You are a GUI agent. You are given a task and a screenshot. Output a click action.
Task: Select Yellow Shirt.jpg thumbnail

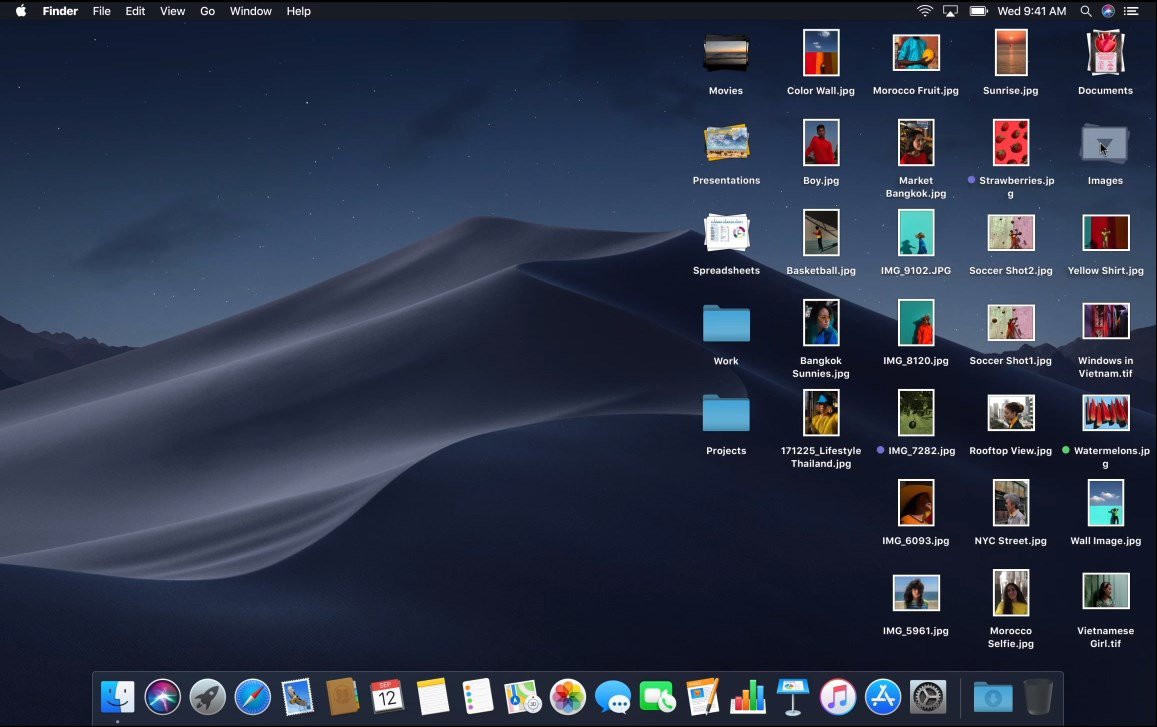pyautogui.click(x=1105, y=232)
